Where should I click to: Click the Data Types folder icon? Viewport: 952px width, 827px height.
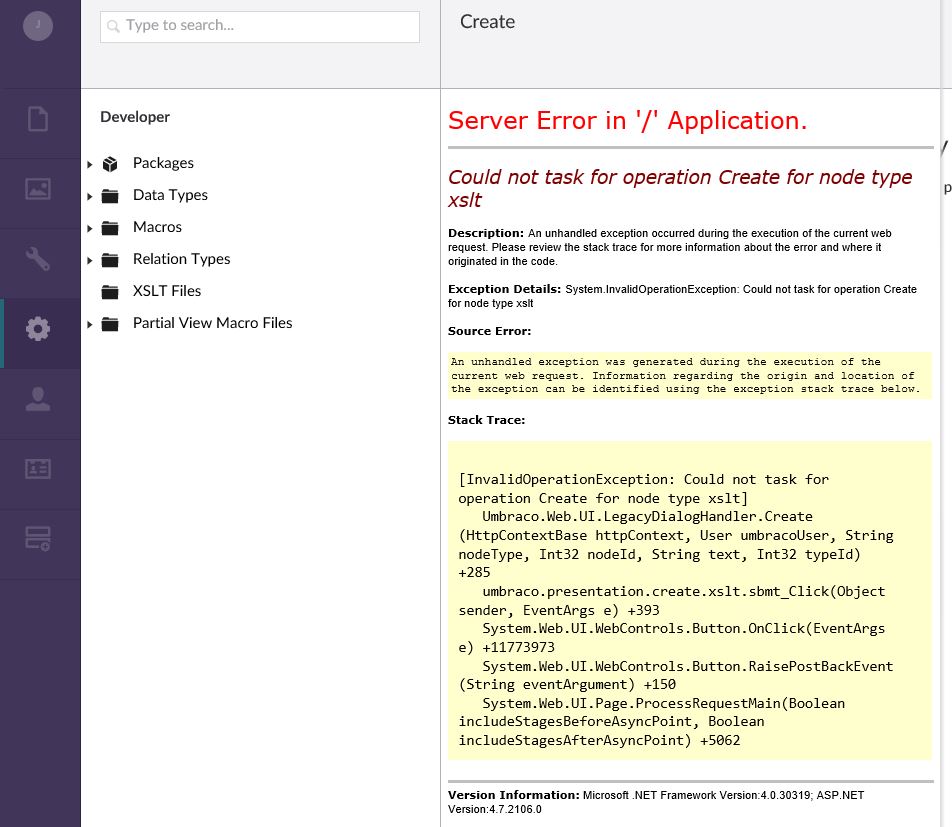[110, 196]
